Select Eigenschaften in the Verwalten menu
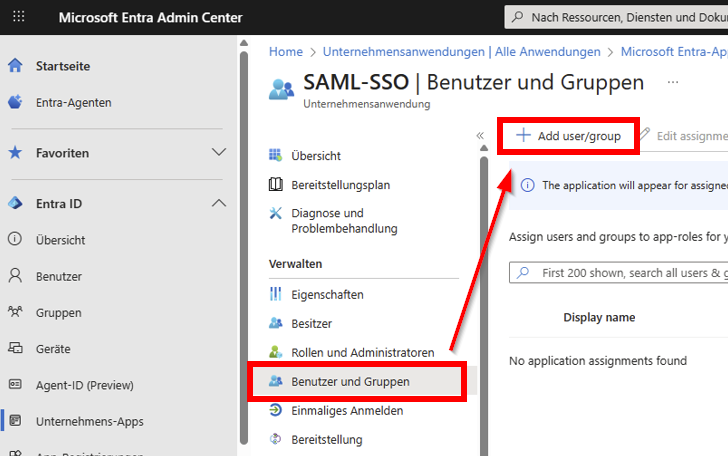 click(x=327, y=295)
